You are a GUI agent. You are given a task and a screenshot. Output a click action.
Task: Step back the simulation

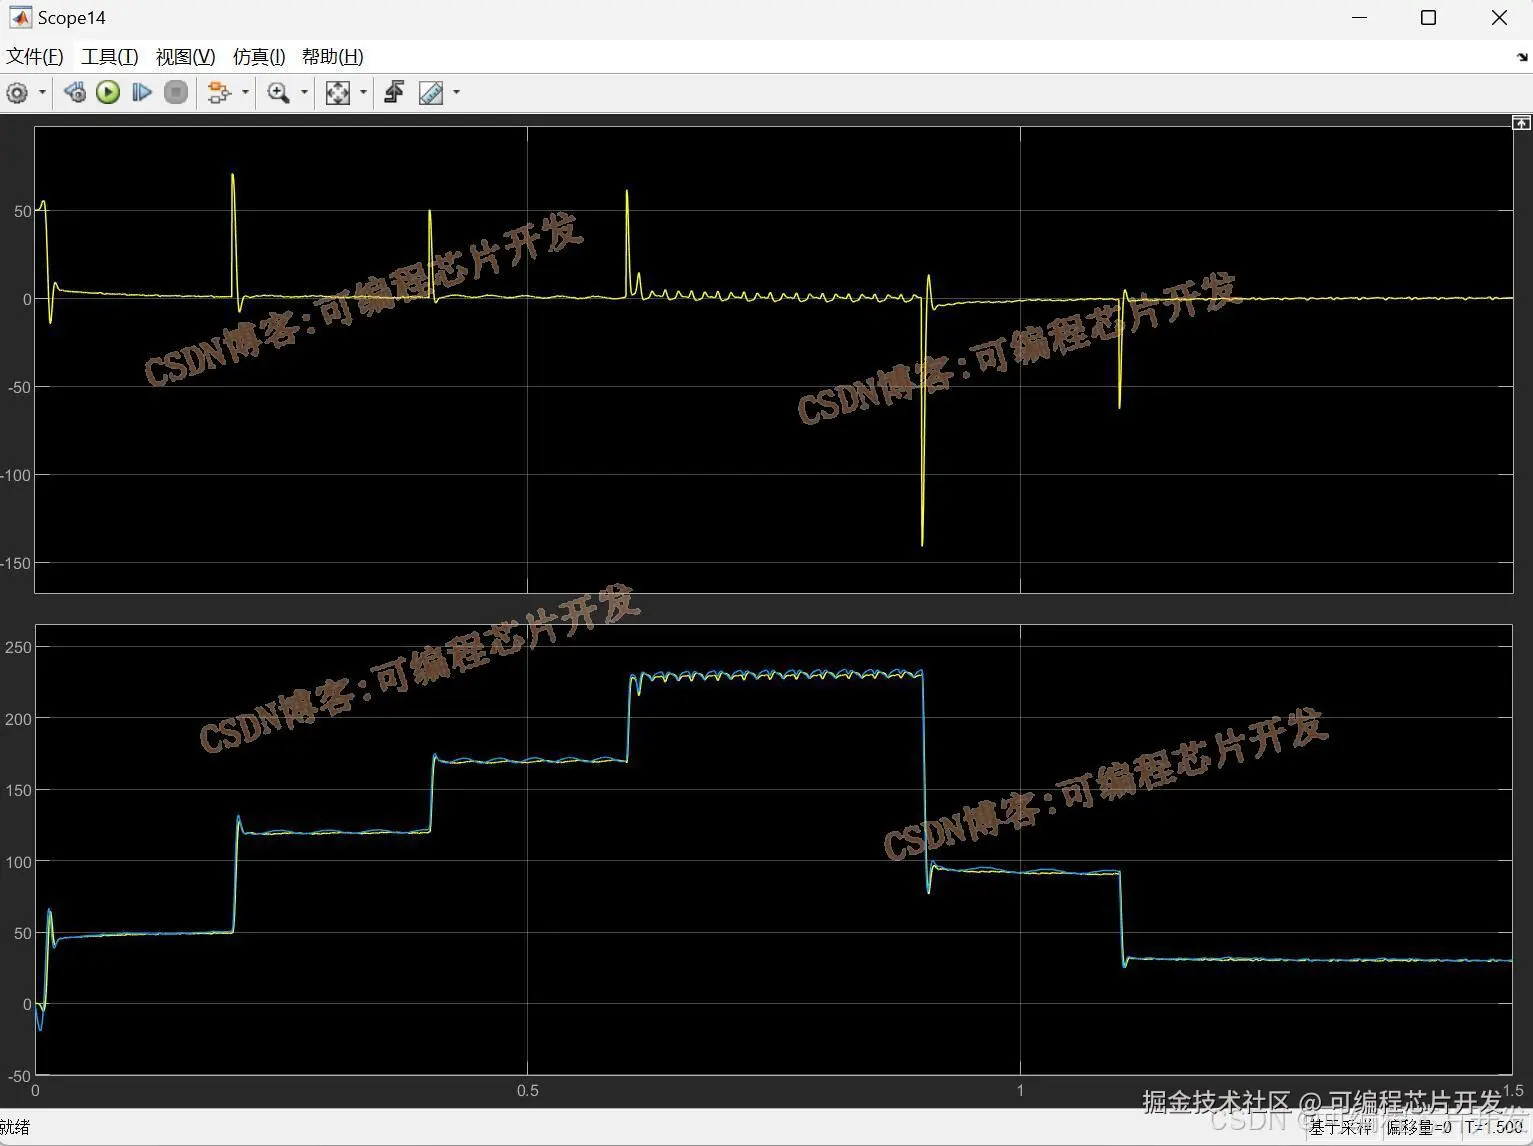pyautogui.click(x=74, y=93)
